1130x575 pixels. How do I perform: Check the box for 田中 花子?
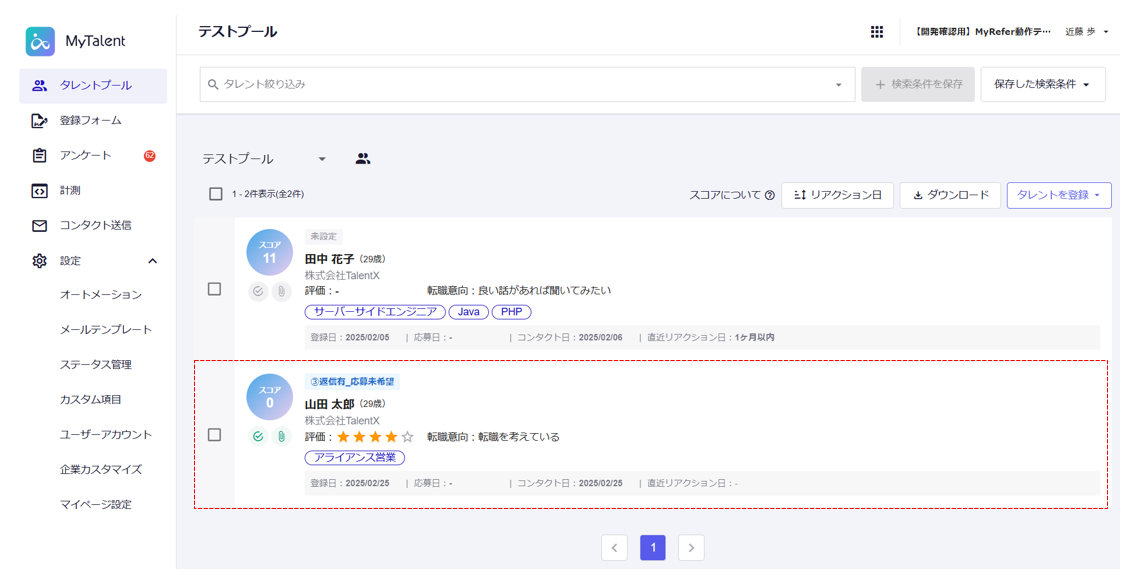[x=214, y=289]
